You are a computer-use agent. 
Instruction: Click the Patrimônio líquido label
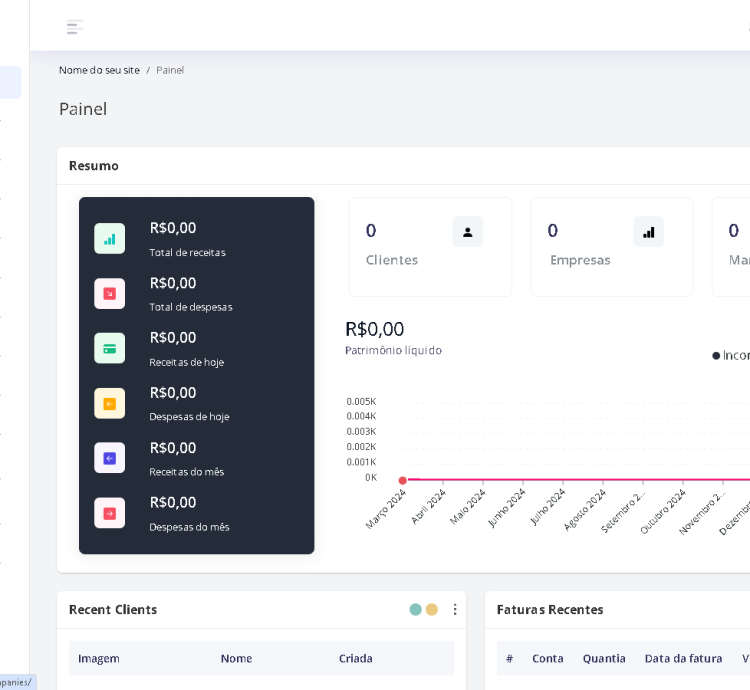click(393, 350)
